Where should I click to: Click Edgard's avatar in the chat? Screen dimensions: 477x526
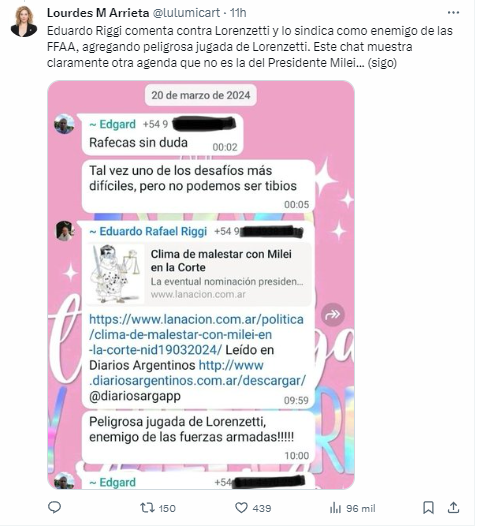(64, 124)
